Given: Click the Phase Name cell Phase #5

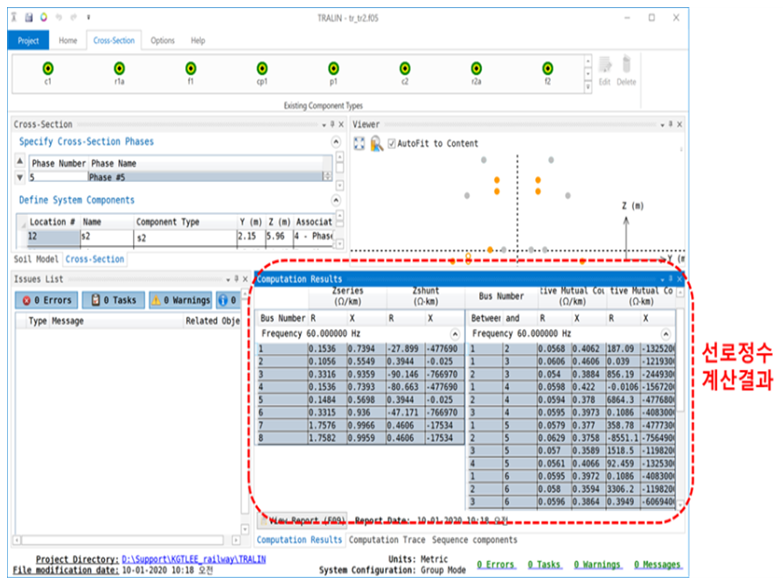Looking at the screenshot, I should (207, 177).
